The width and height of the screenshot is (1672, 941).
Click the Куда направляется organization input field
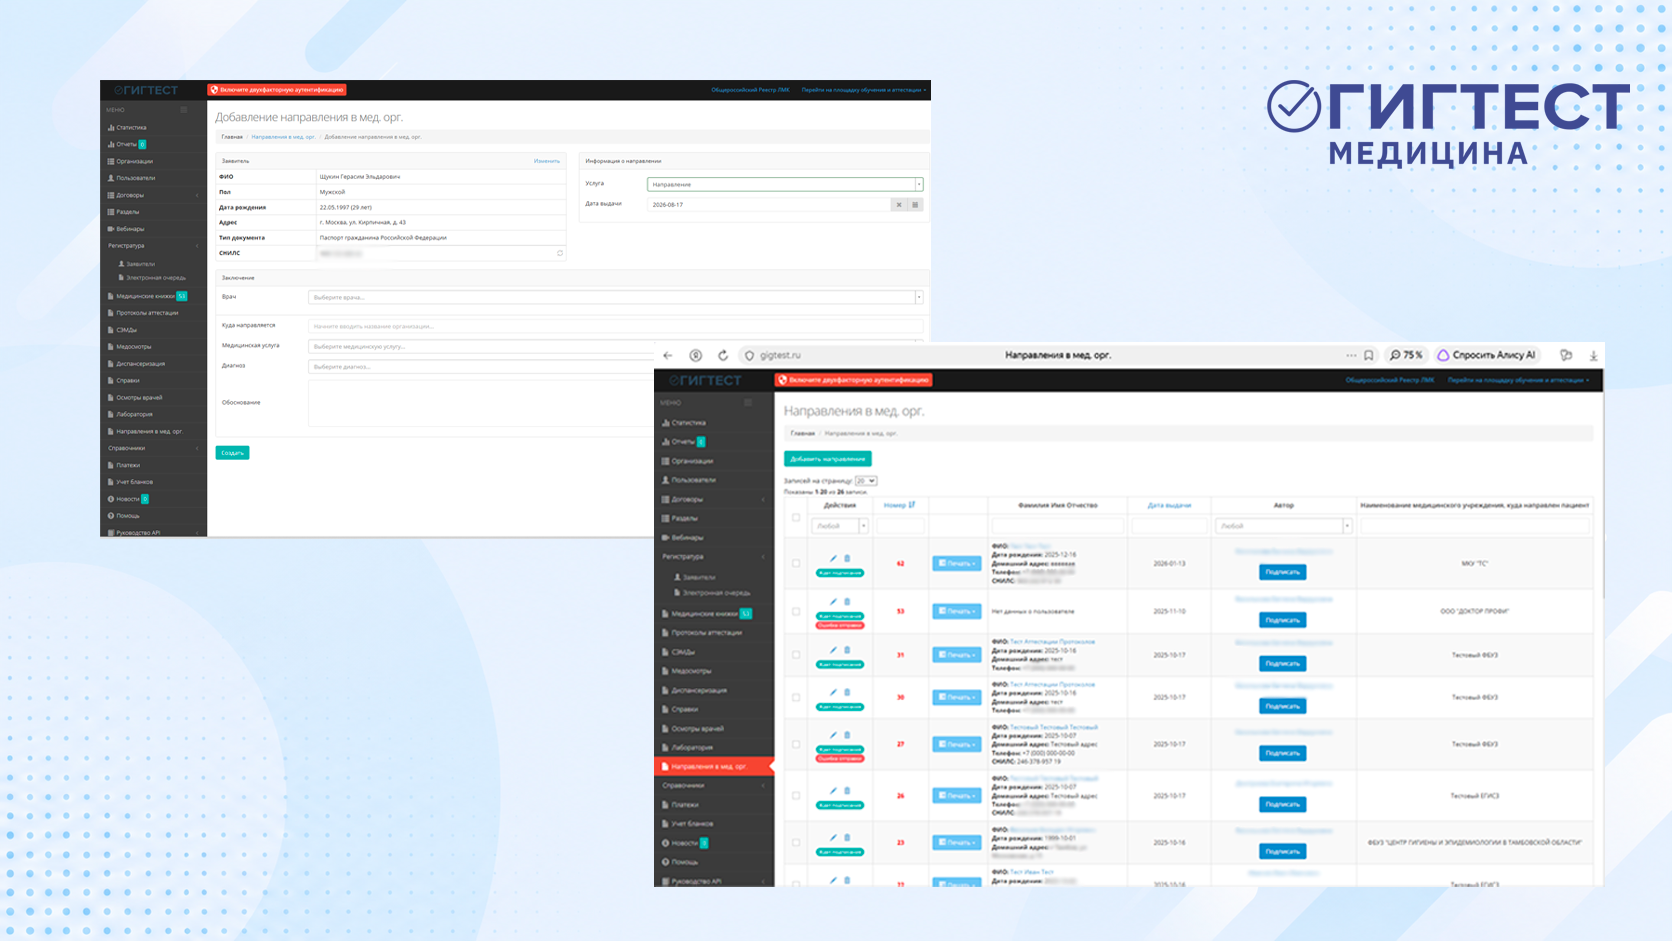point(615,326)
